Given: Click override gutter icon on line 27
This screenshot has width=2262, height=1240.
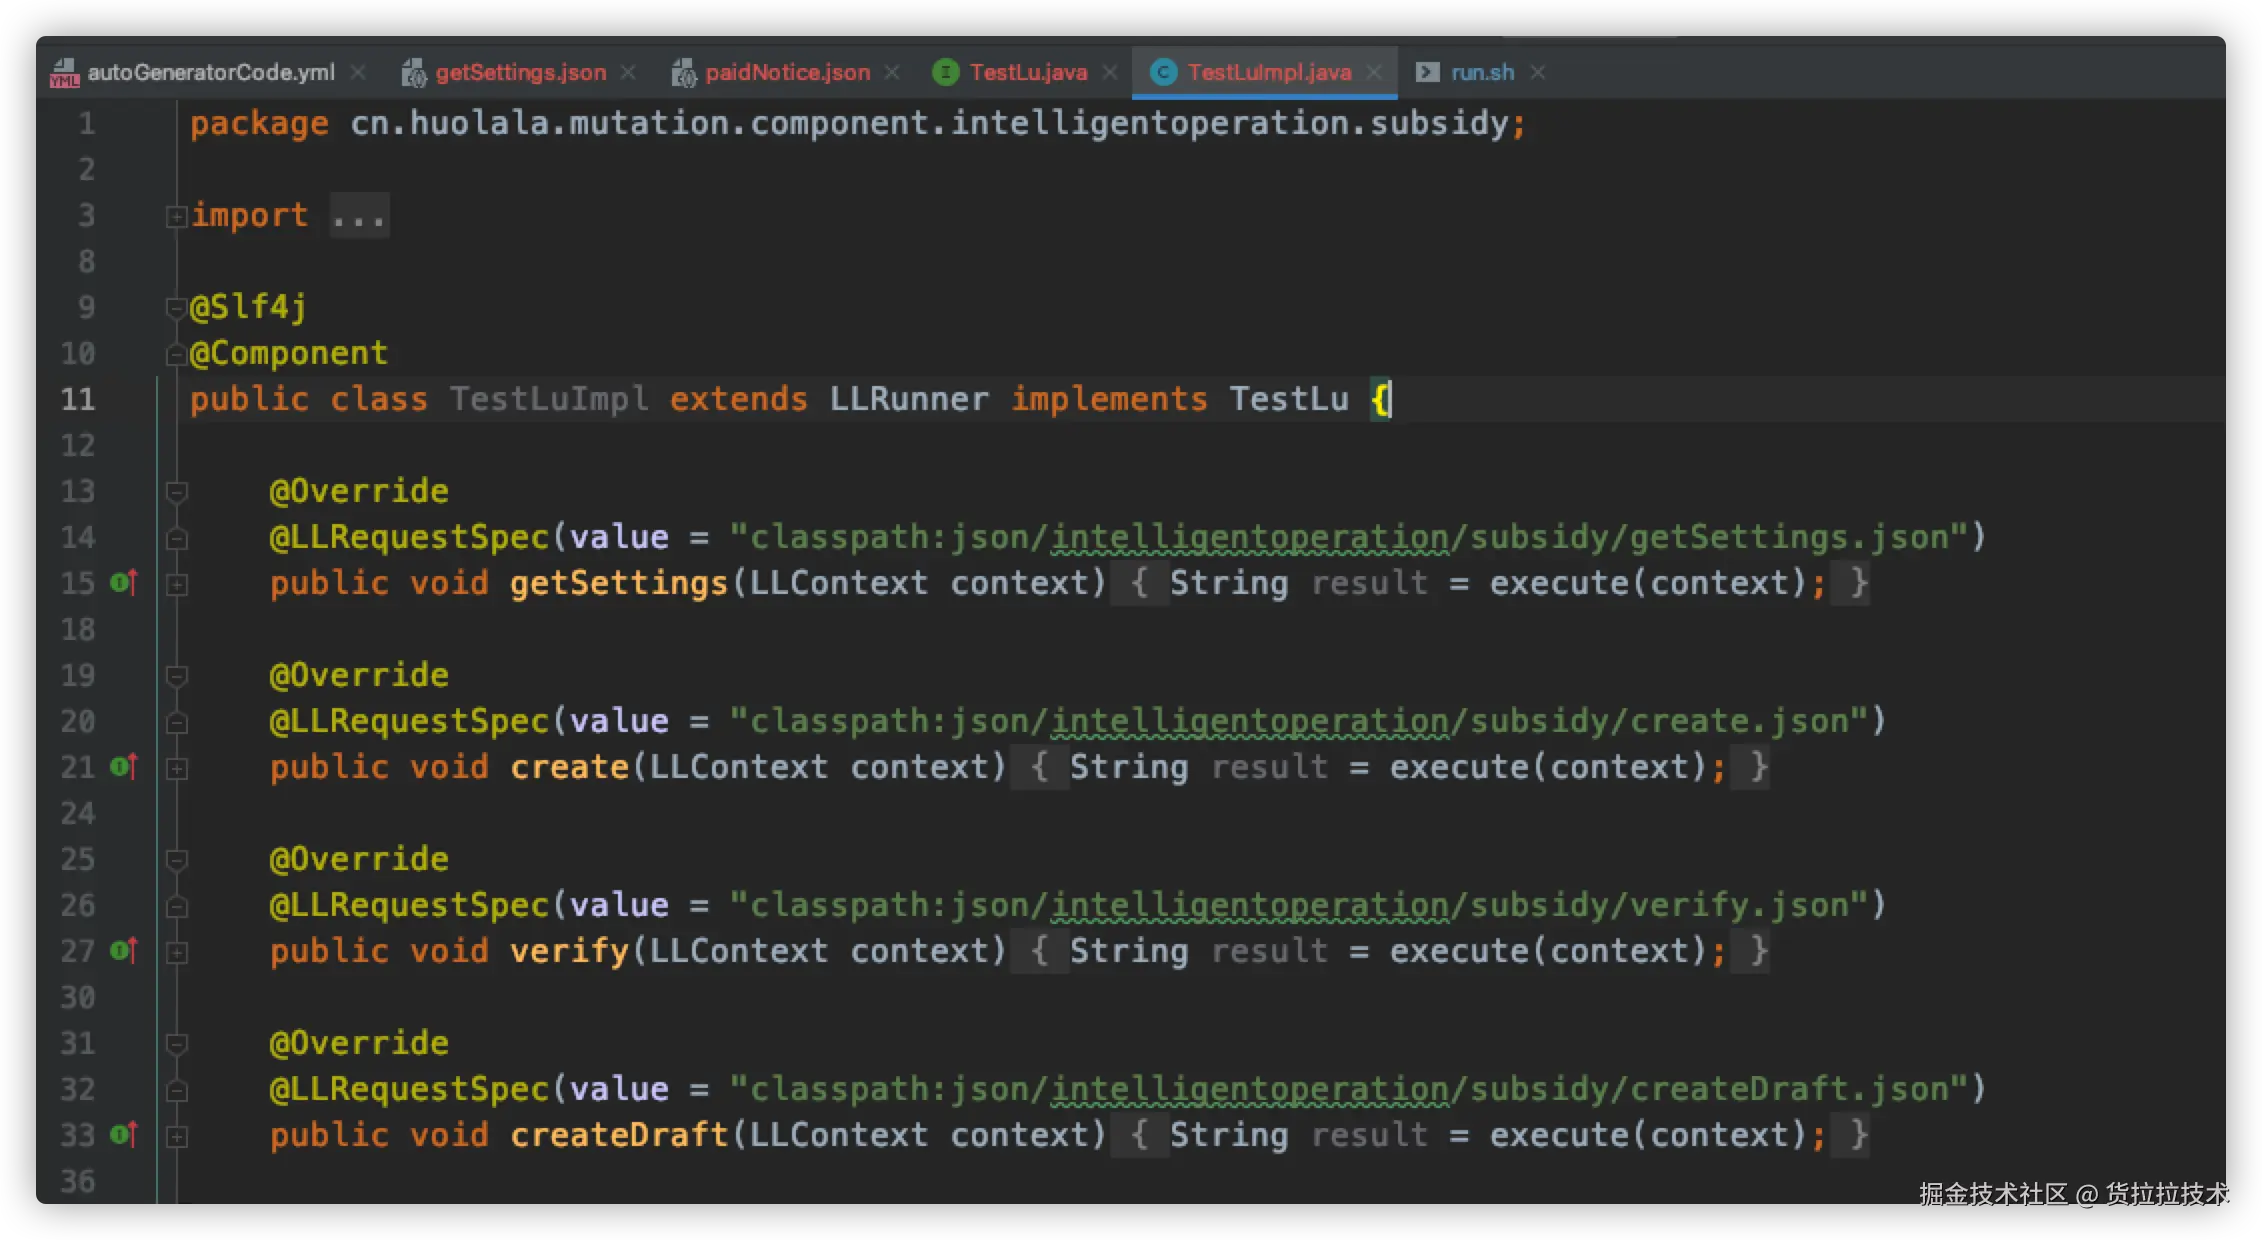Looking at the screenshot, I should pyautogui.click(x=123, y=950).
